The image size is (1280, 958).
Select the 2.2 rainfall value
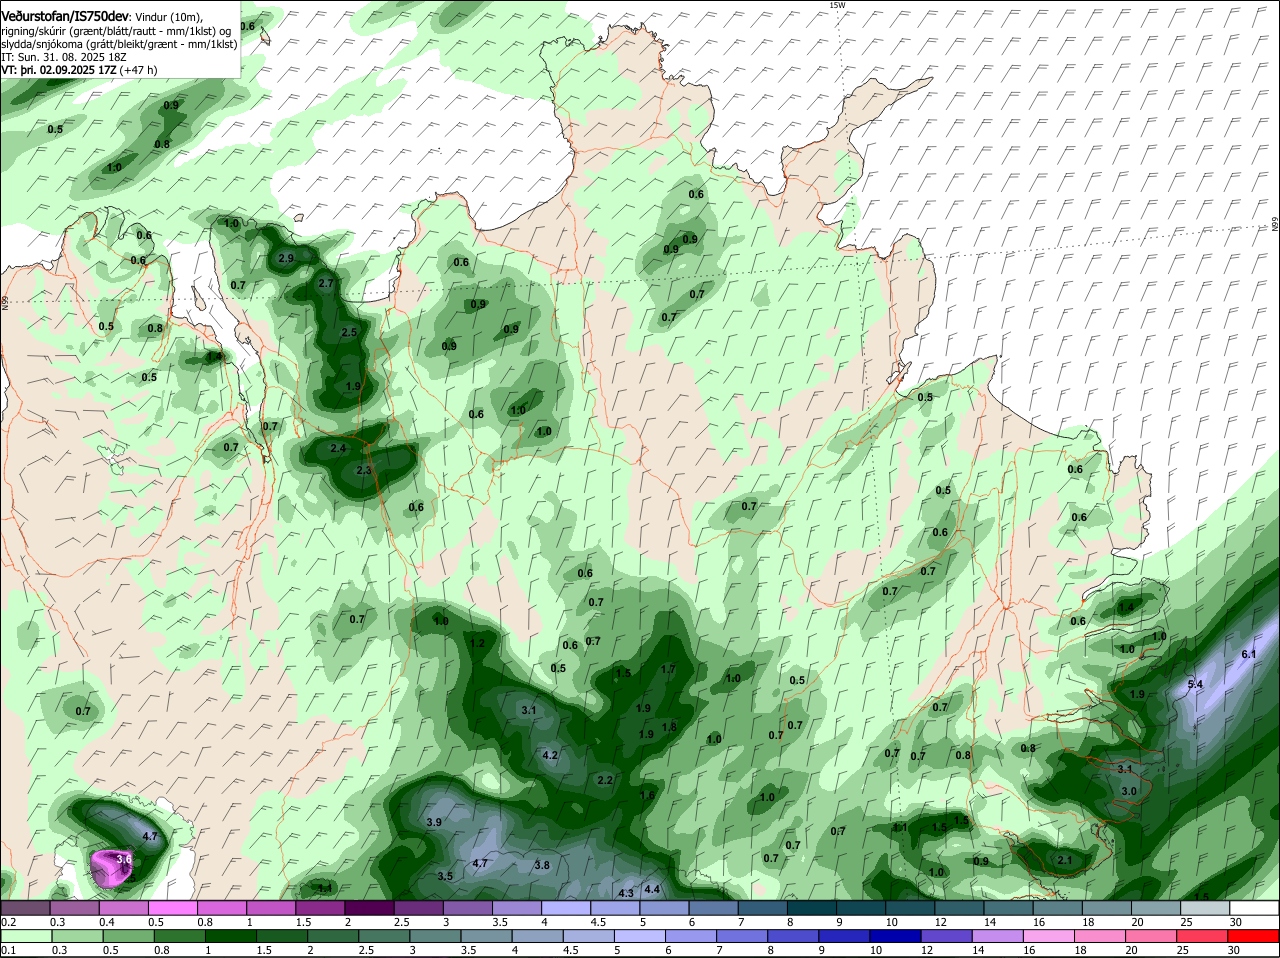point(604,780)
